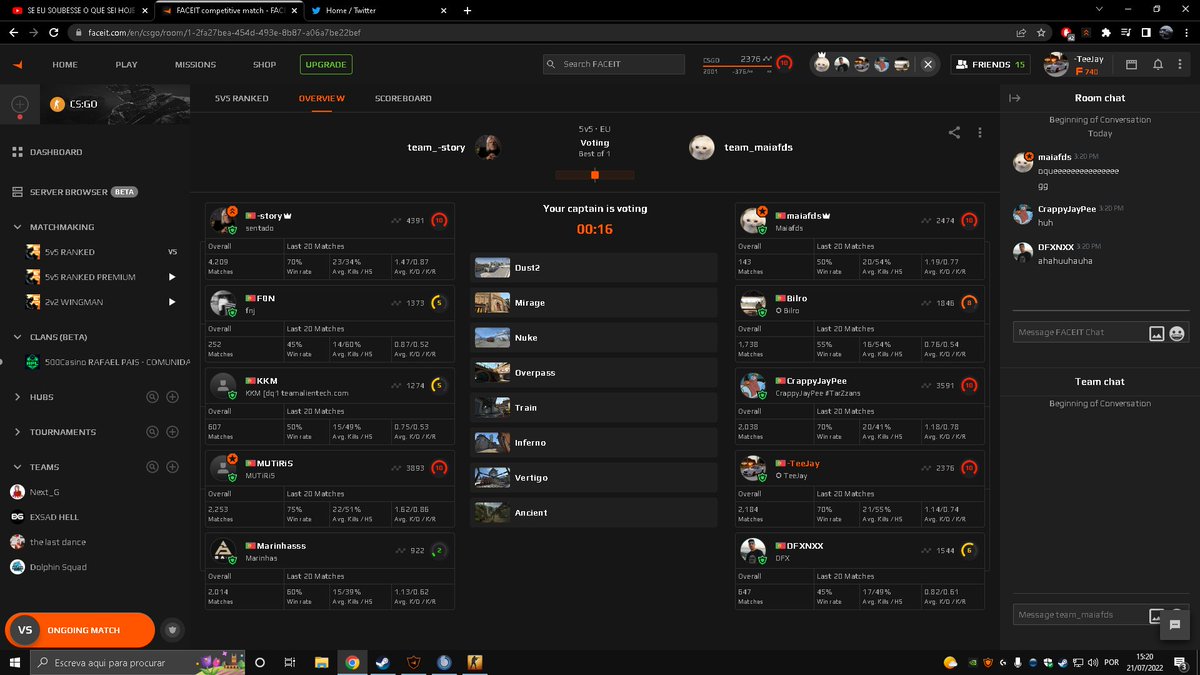This screenshot has width=1200, height=675.
Task: Click the search icon next to Hubs
Action: [153, 397]
